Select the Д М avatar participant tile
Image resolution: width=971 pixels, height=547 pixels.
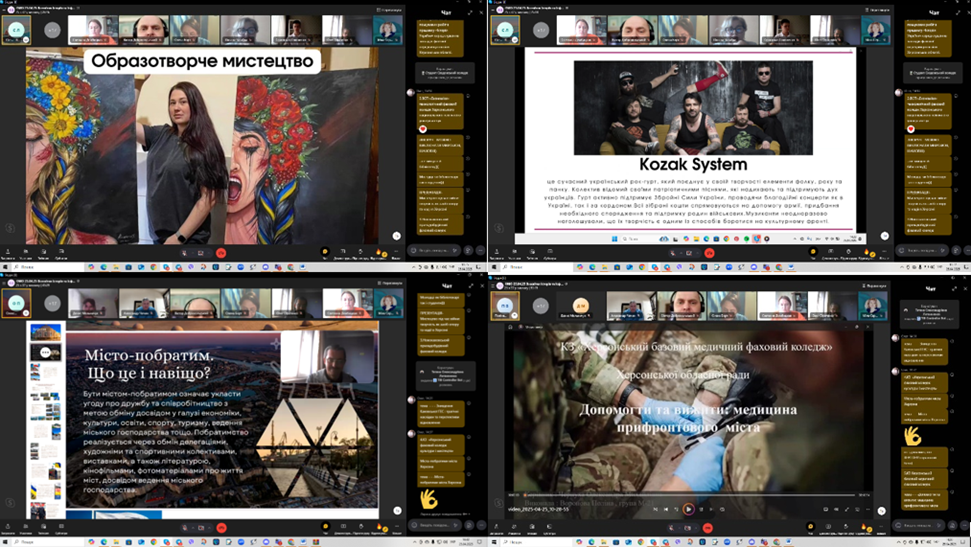pyautogui.click(x=580, y=305)
